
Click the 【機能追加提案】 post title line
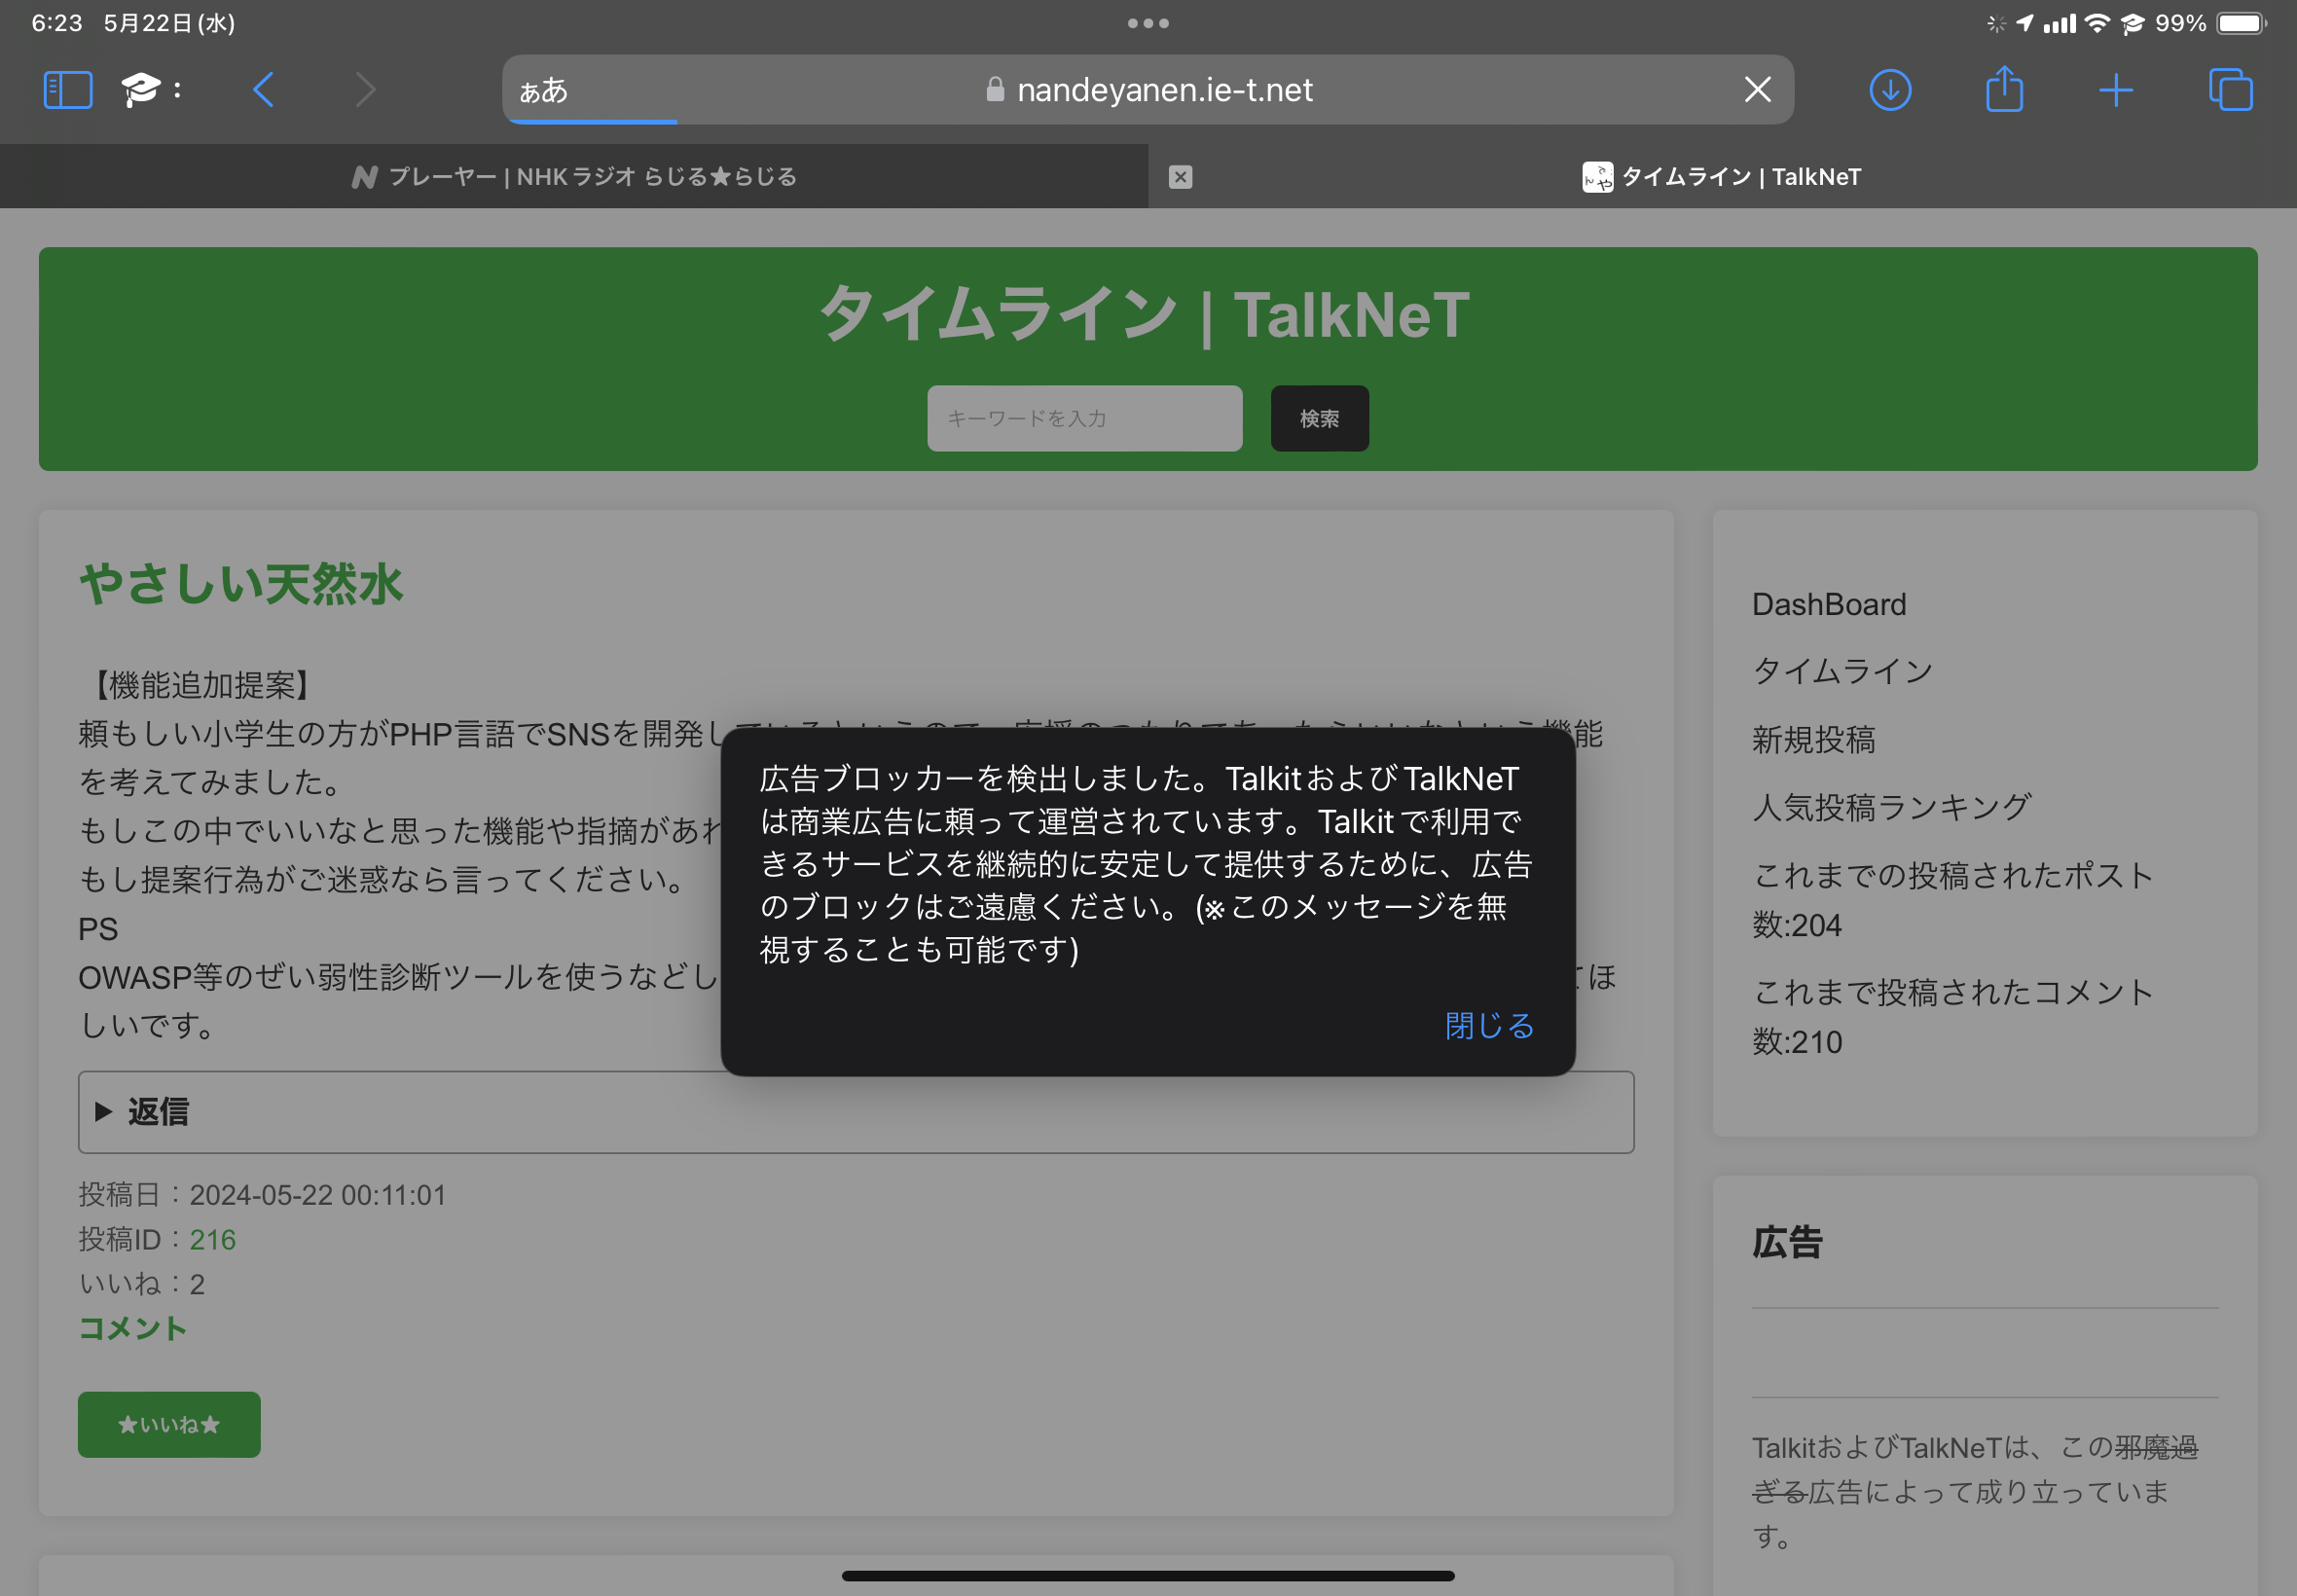pos(202,685)
